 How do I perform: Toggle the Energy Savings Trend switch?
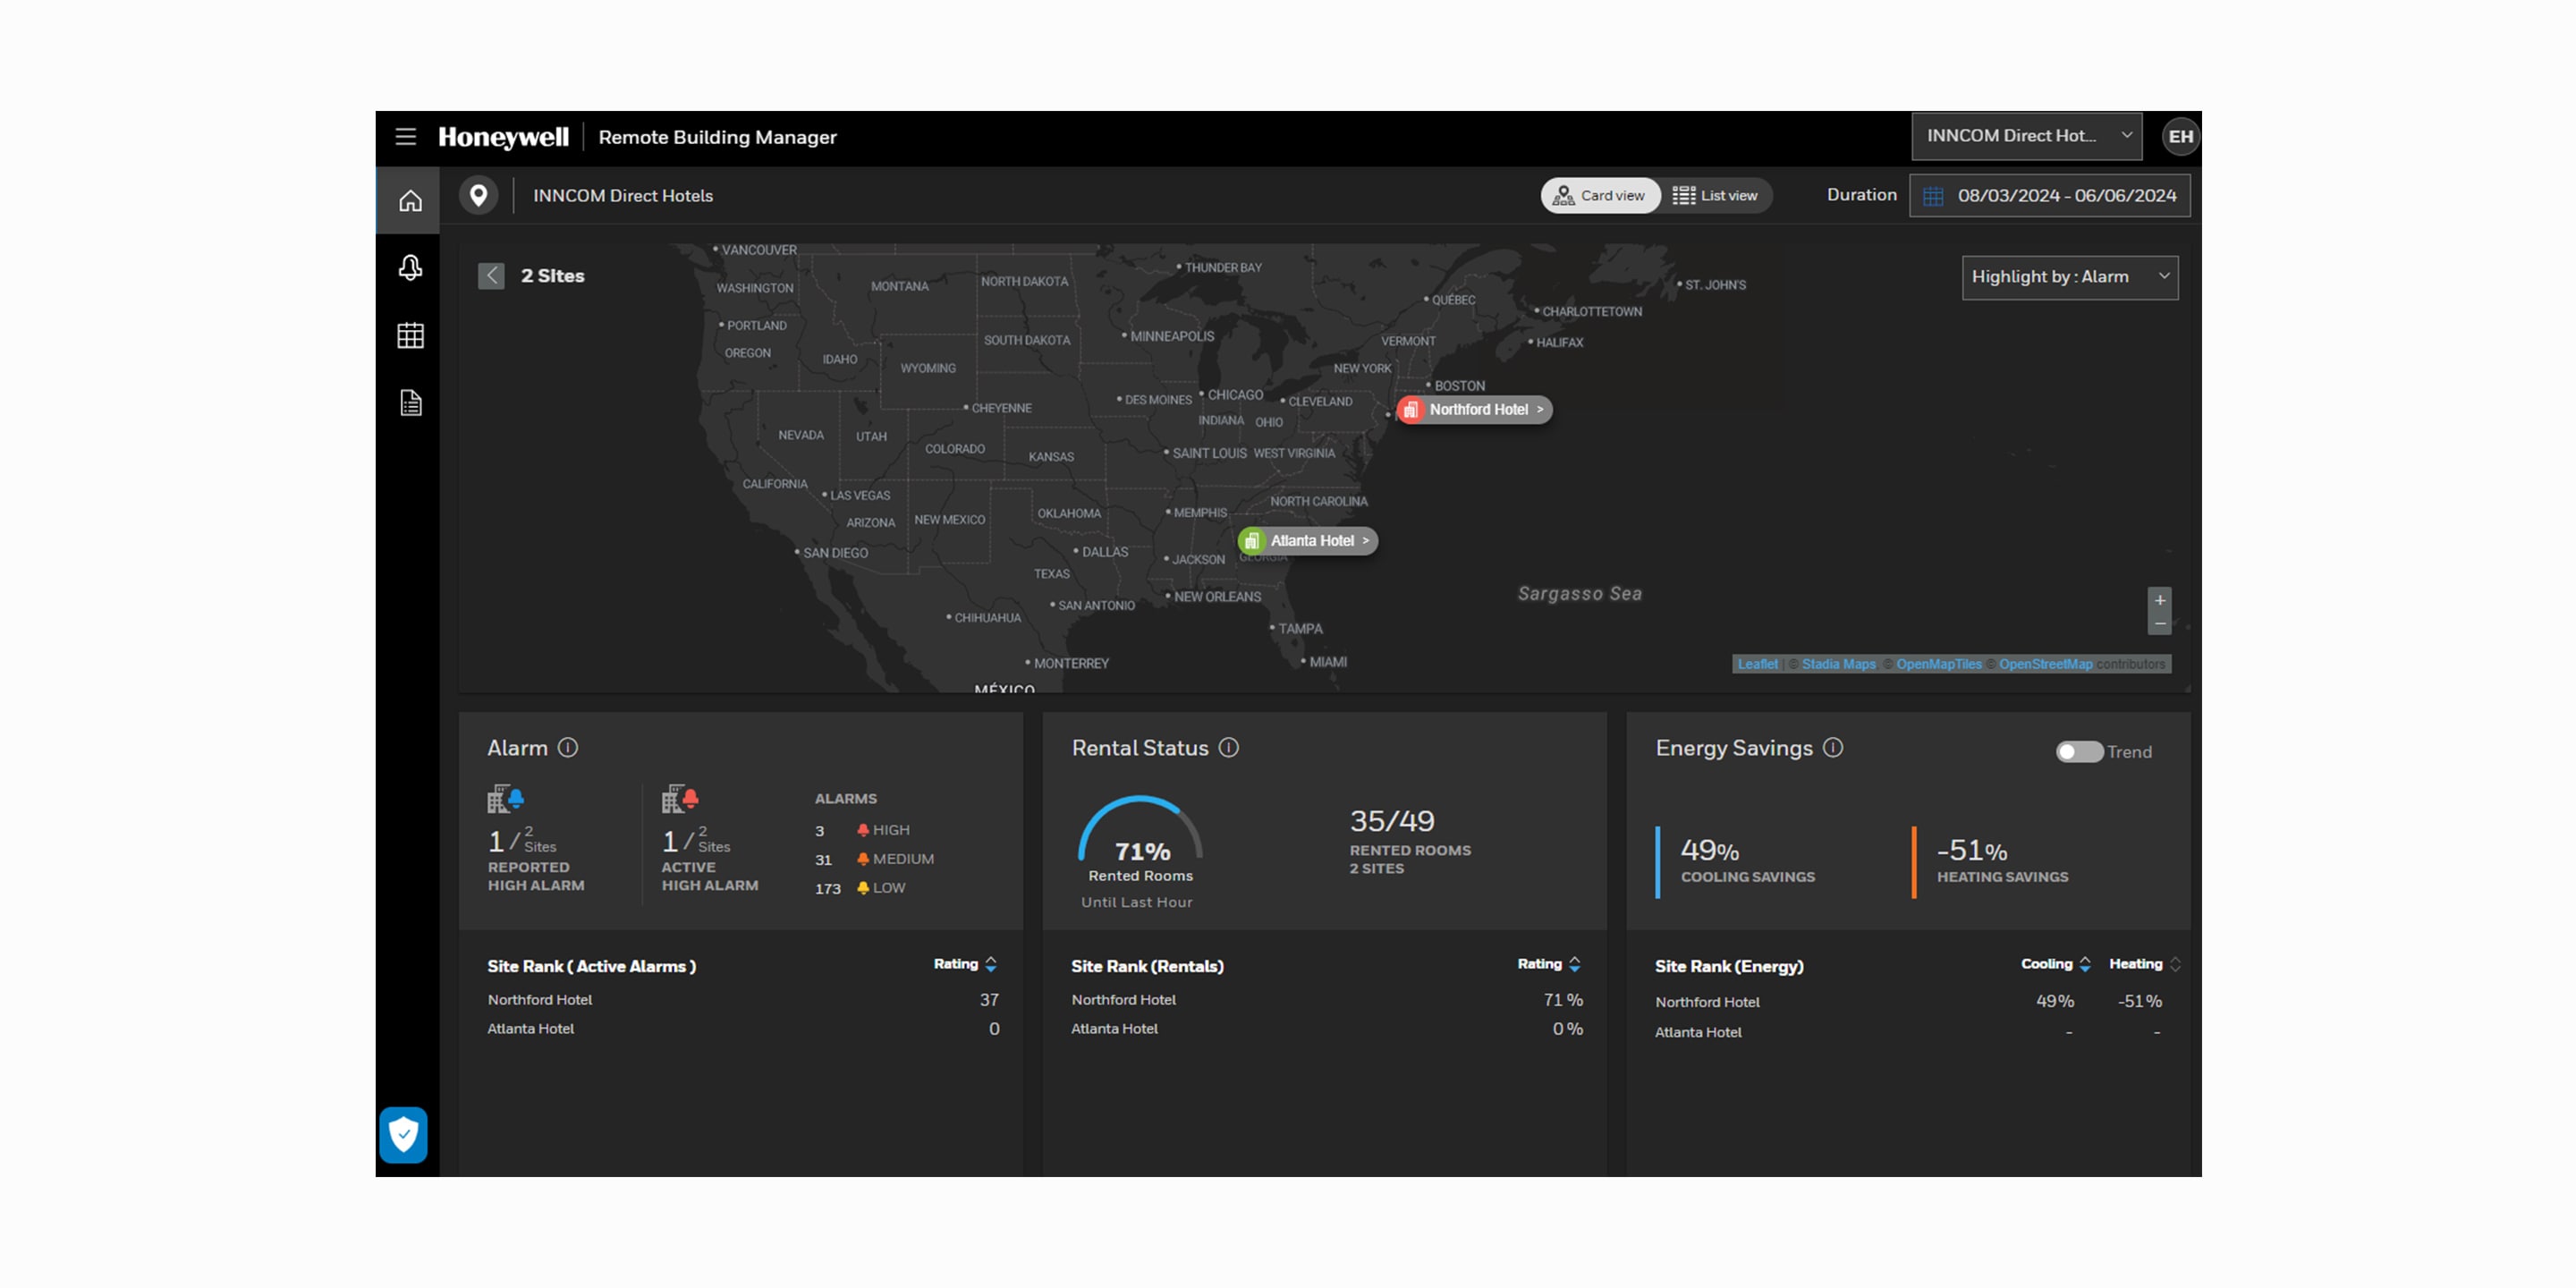[x=2079, y=752]
